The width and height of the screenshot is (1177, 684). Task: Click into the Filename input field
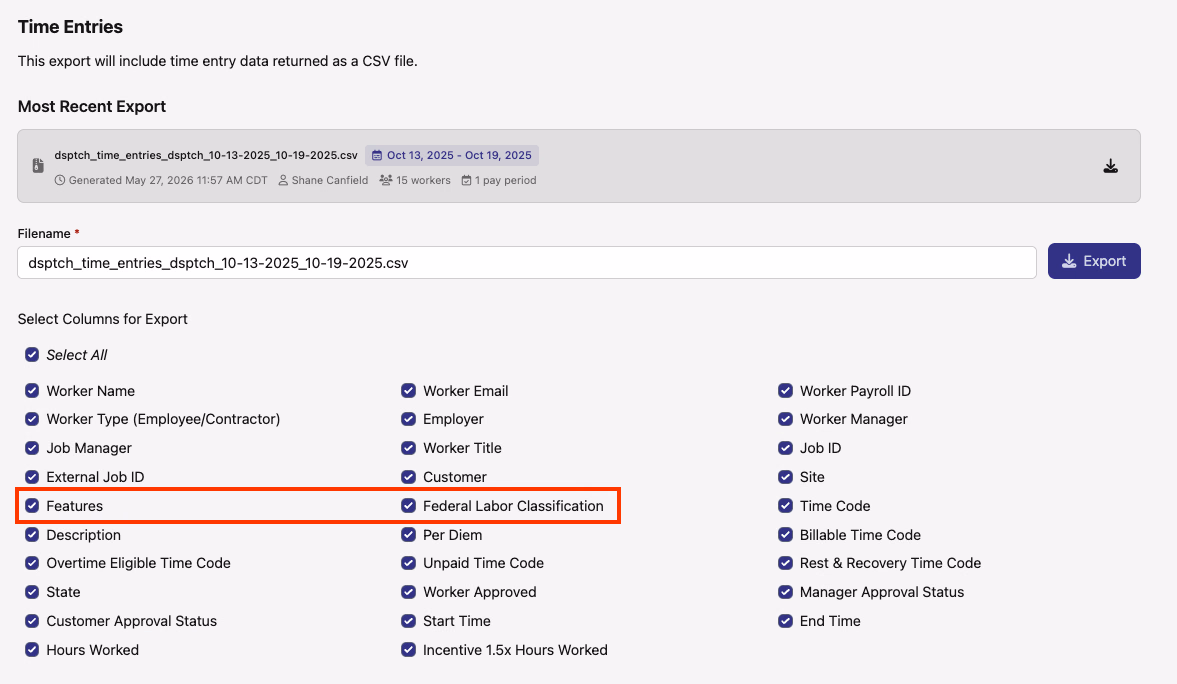coord(527,263)
